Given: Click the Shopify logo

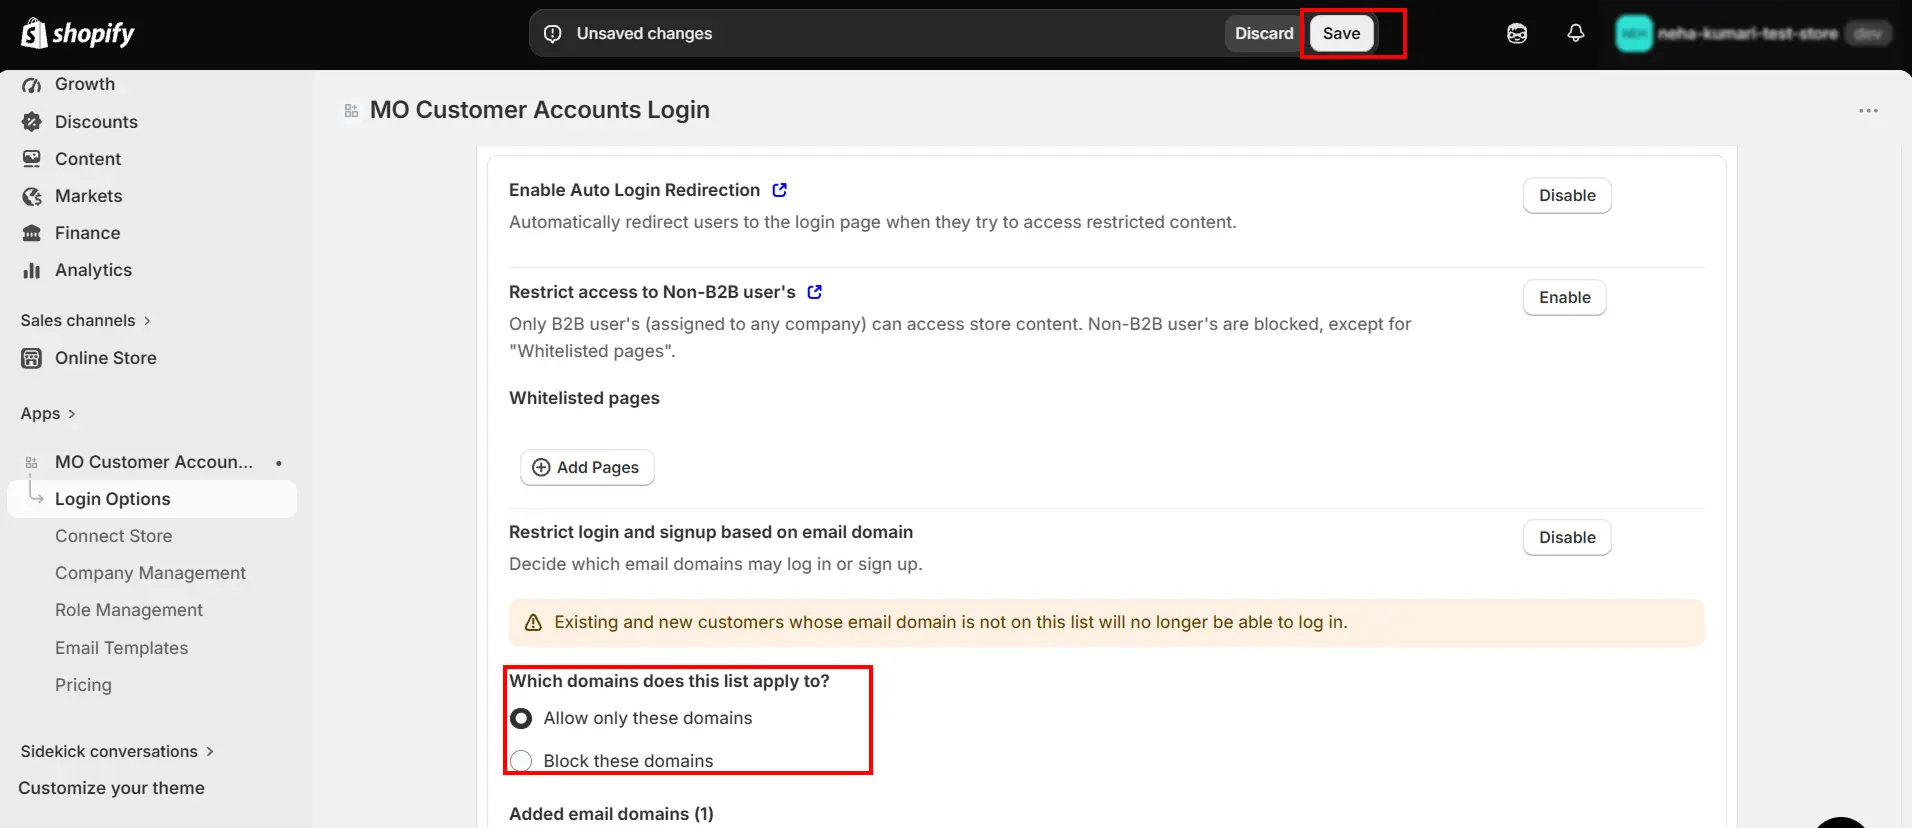Looking at the screenshot, I should point(77,33).
